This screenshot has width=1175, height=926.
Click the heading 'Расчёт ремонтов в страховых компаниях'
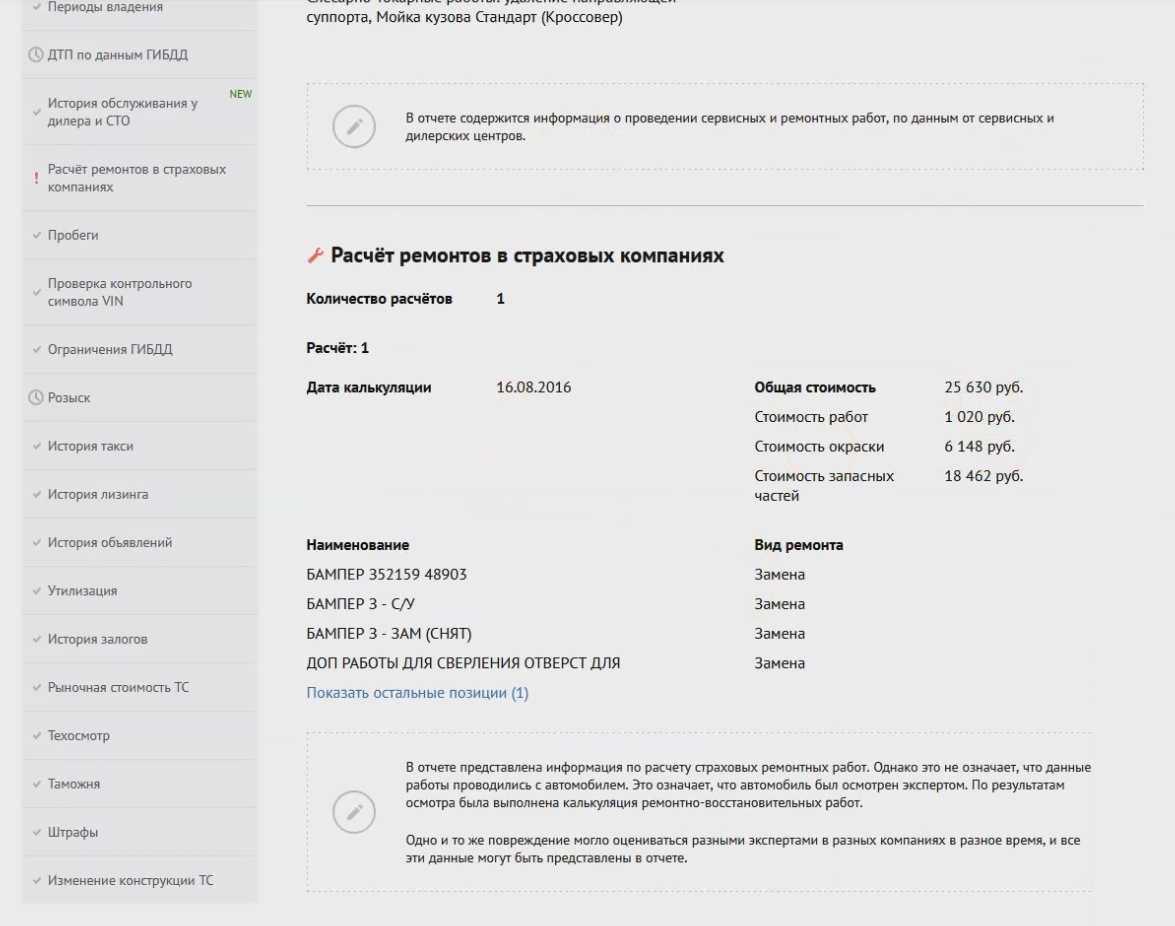528,255
